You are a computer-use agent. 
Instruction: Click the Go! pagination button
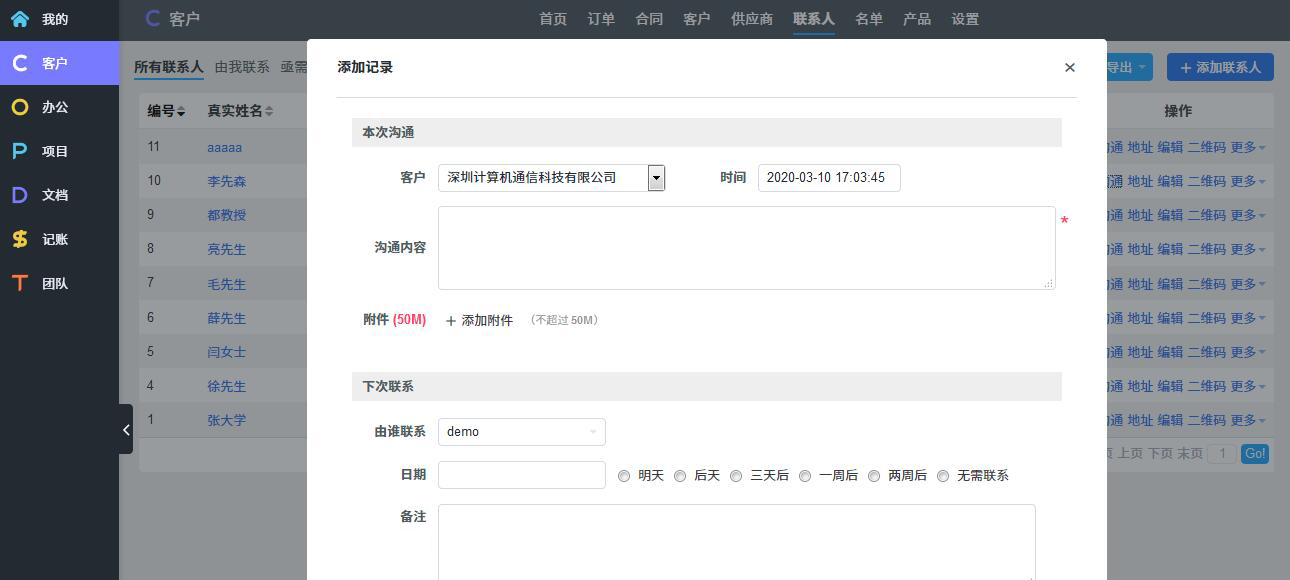[1255, 454]
